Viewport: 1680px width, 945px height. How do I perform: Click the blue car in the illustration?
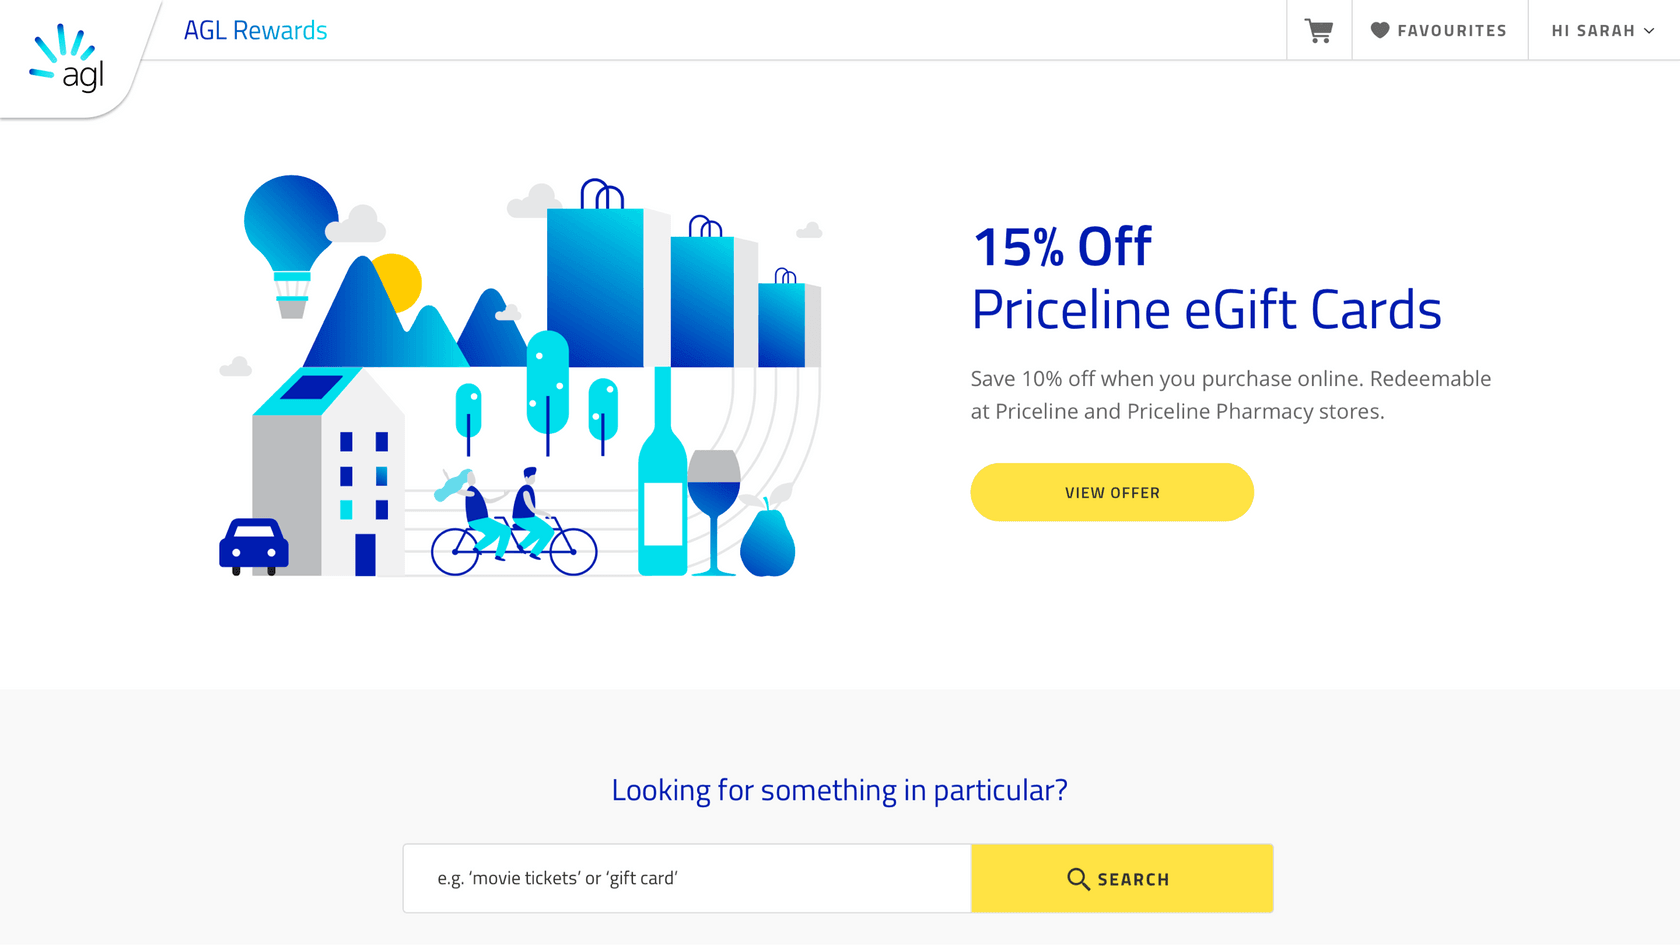click(x=254, y=547)
